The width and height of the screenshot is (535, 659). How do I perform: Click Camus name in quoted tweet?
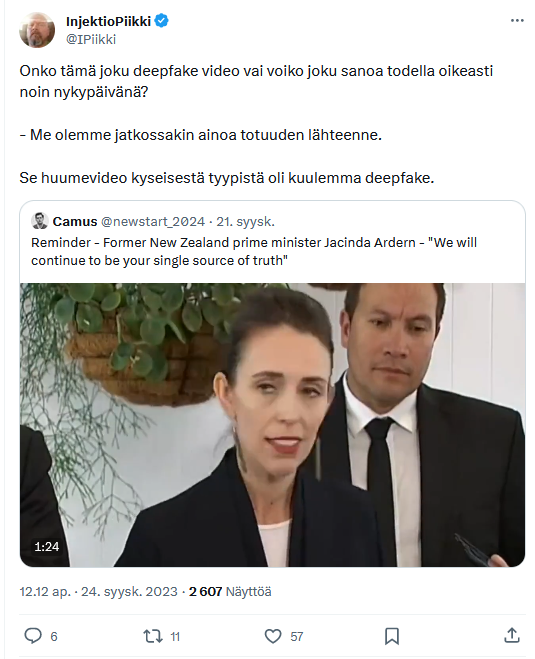[75, 221]
